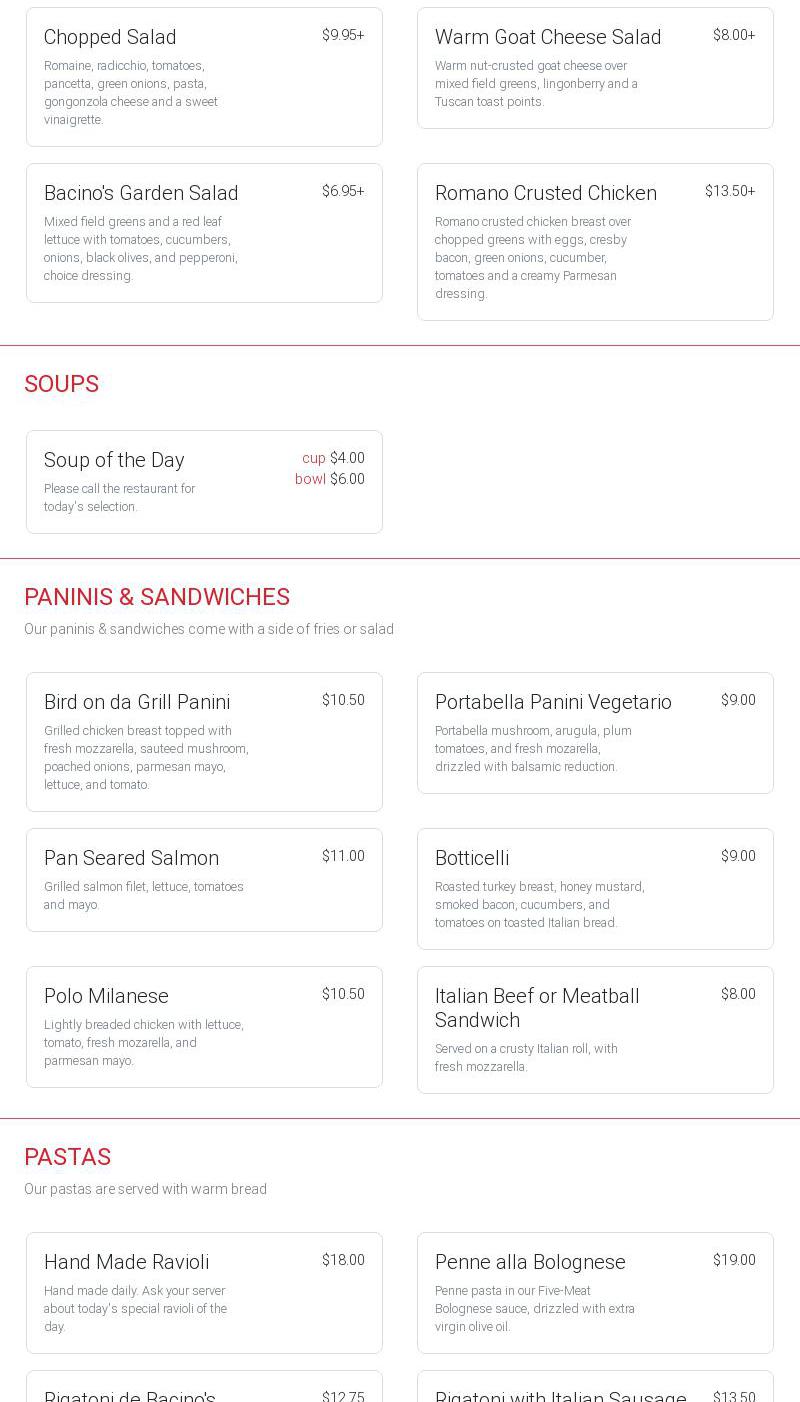Choose the Pan Seared Salmon sandwich

[x=204, y=880]
